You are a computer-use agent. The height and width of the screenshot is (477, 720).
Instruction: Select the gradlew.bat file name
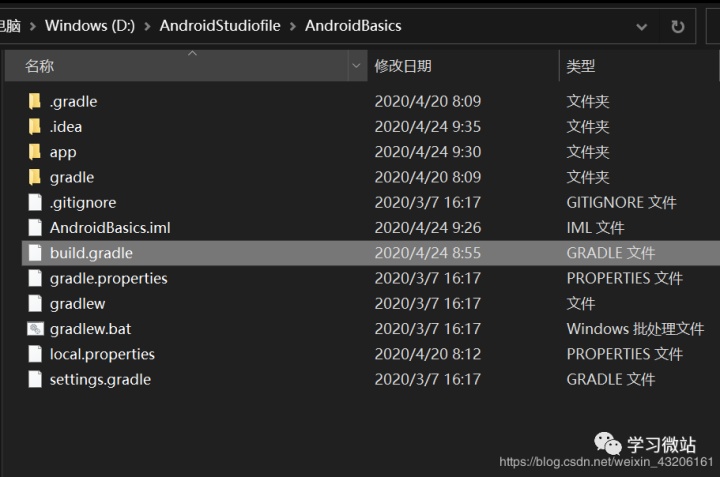pyautogui.click(x=90, y=329)
